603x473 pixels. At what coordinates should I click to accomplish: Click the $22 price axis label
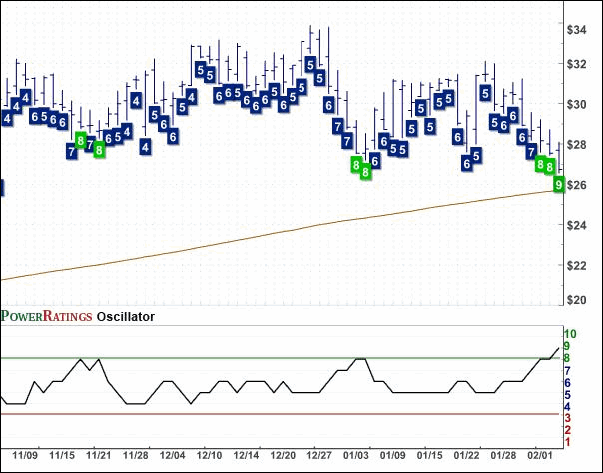coord(577,266)
